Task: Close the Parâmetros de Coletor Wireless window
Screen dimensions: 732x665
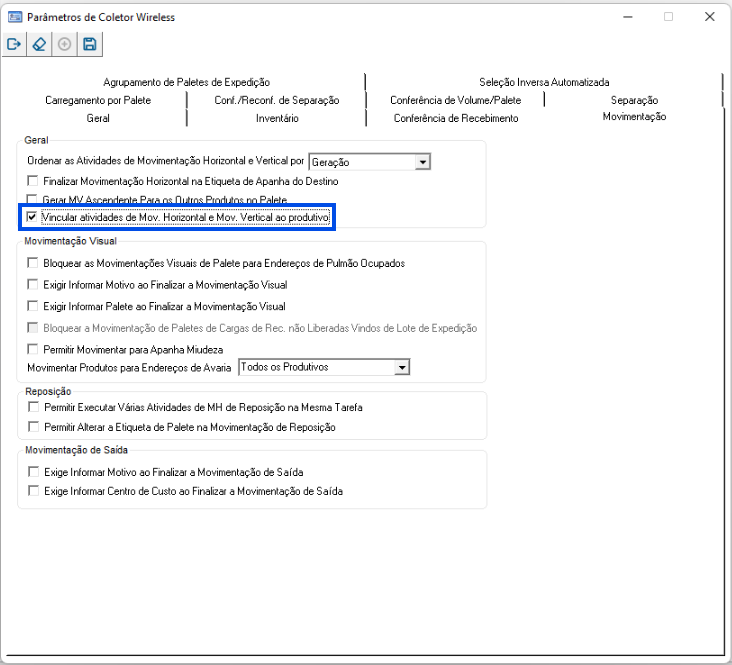Action: coord(710,17)
